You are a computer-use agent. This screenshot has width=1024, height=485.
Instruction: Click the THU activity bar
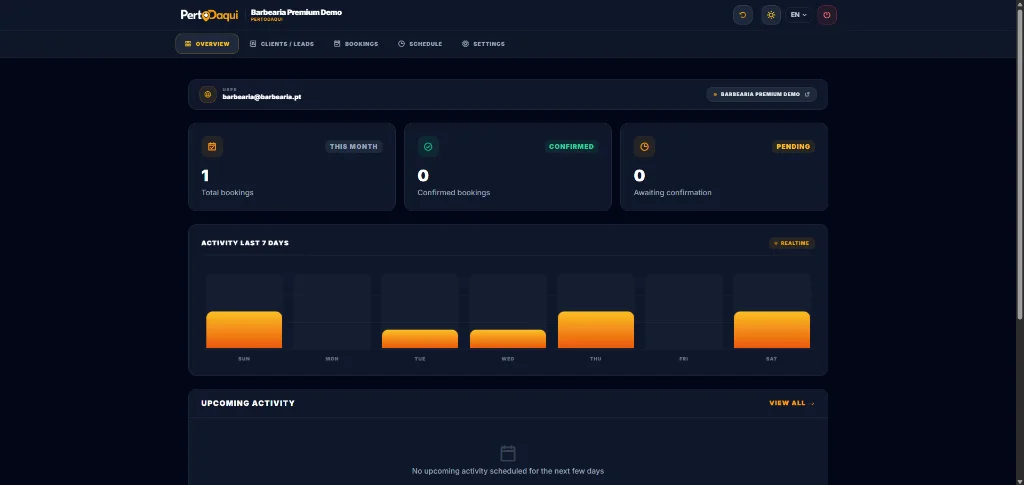point(596,330)
